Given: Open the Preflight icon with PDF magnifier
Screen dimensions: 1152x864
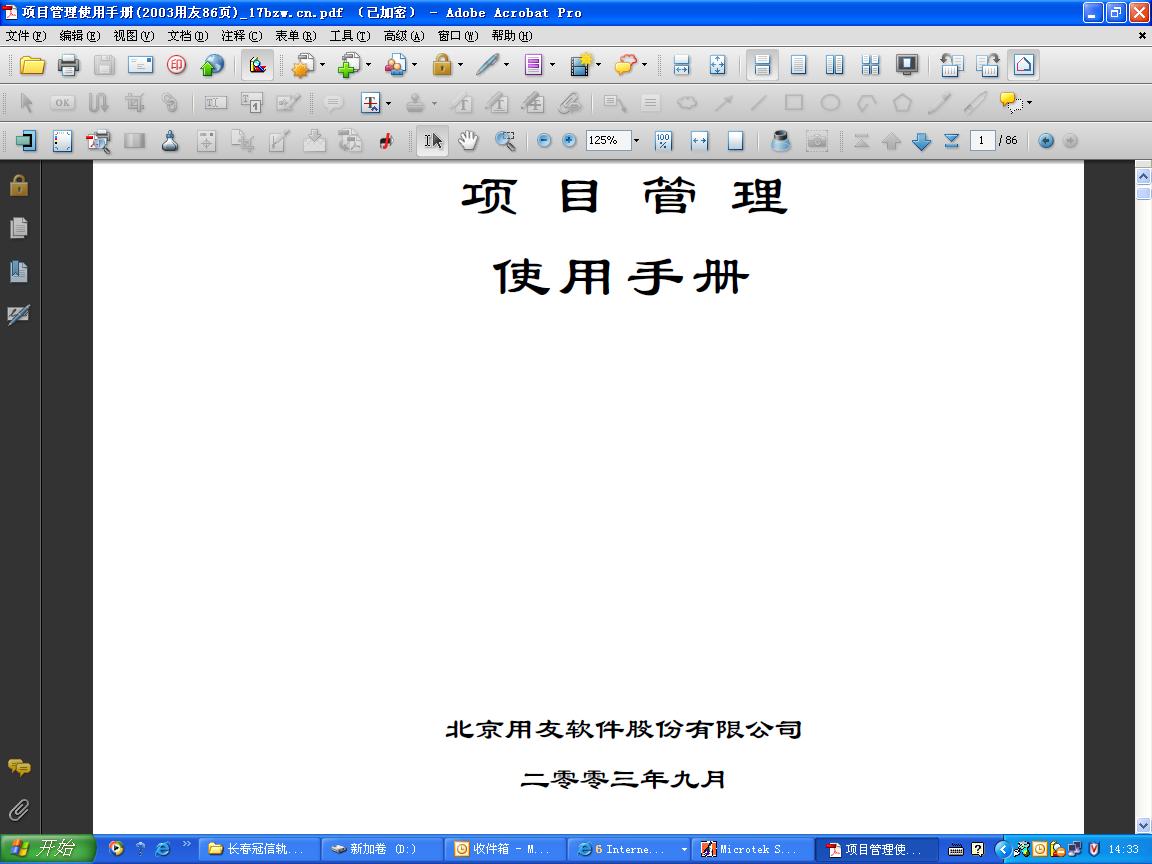Looking at the screenshot, I should 98,141.
